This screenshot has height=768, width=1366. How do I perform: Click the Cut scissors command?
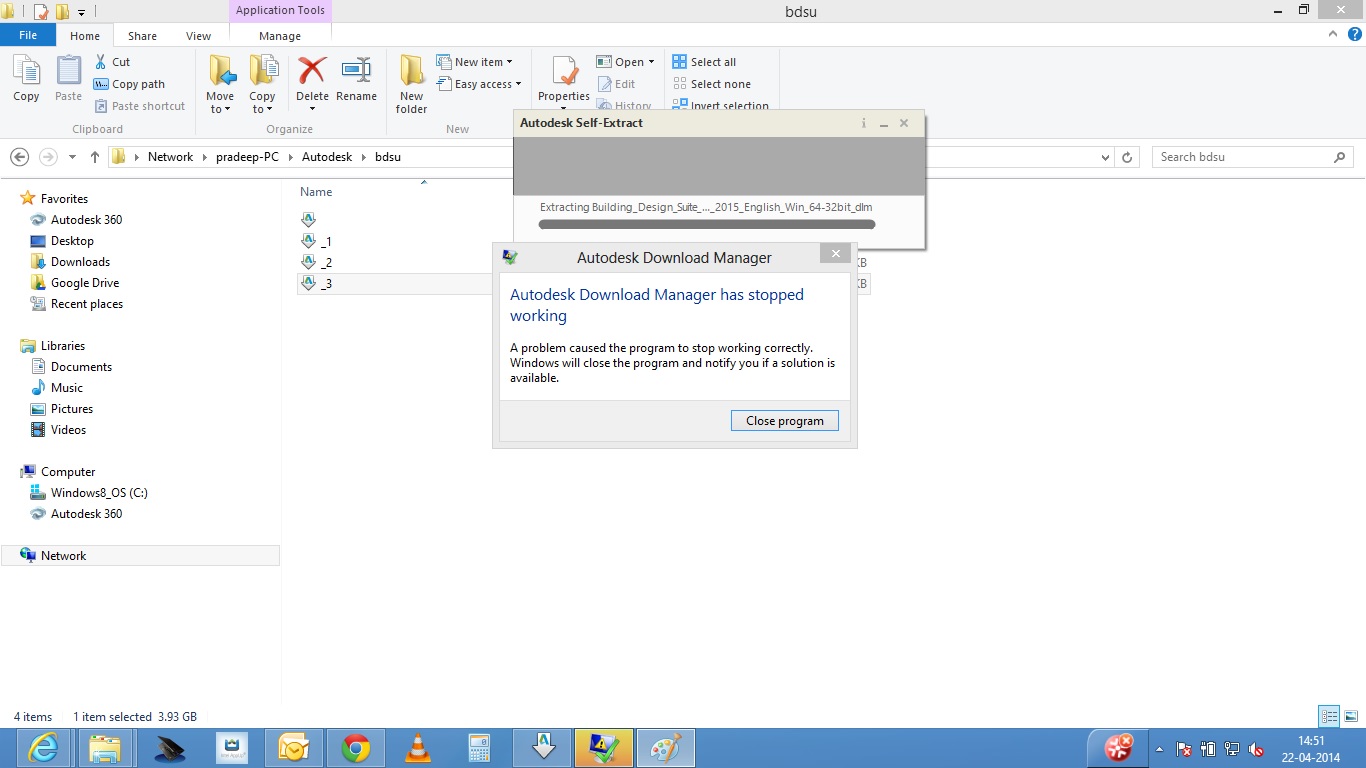pyautogui.click(x=113, y=62)
